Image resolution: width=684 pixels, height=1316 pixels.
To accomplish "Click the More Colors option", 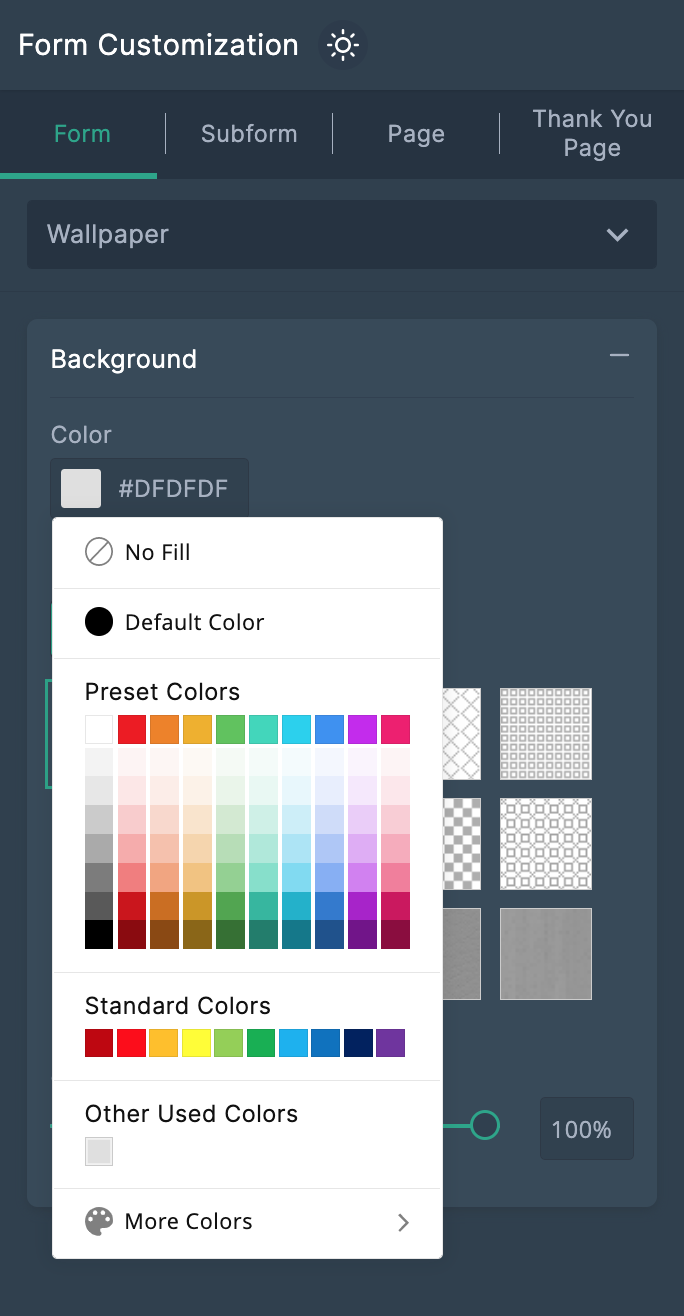I will click(x=188, y=1222).
